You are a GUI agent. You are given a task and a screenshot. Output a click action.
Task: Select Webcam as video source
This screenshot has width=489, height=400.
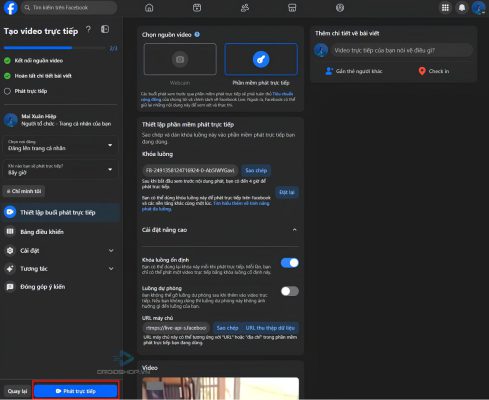[180, 59]
